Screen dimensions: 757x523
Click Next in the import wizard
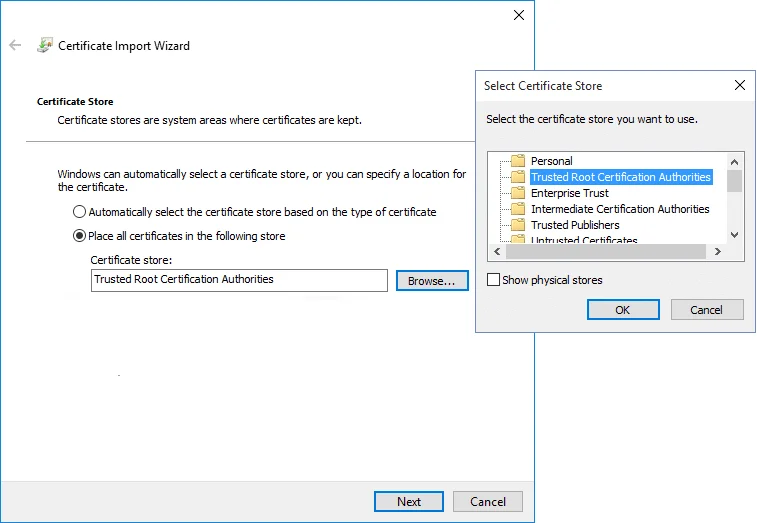point(408,502)
